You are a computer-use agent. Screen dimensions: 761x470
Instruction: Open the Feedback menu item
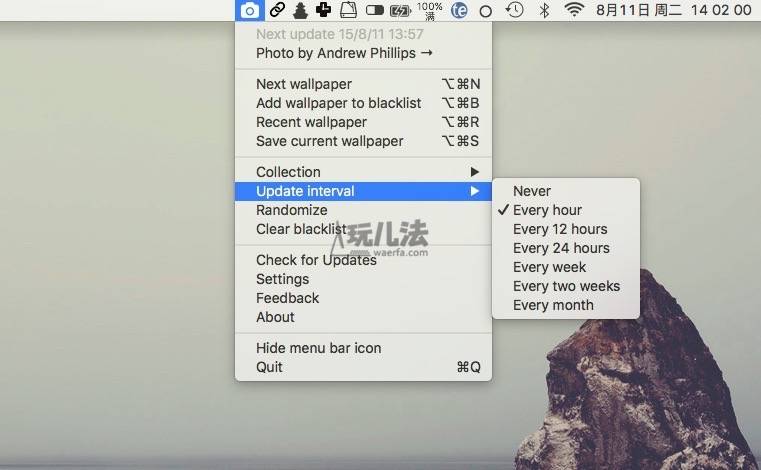(364, 298)
